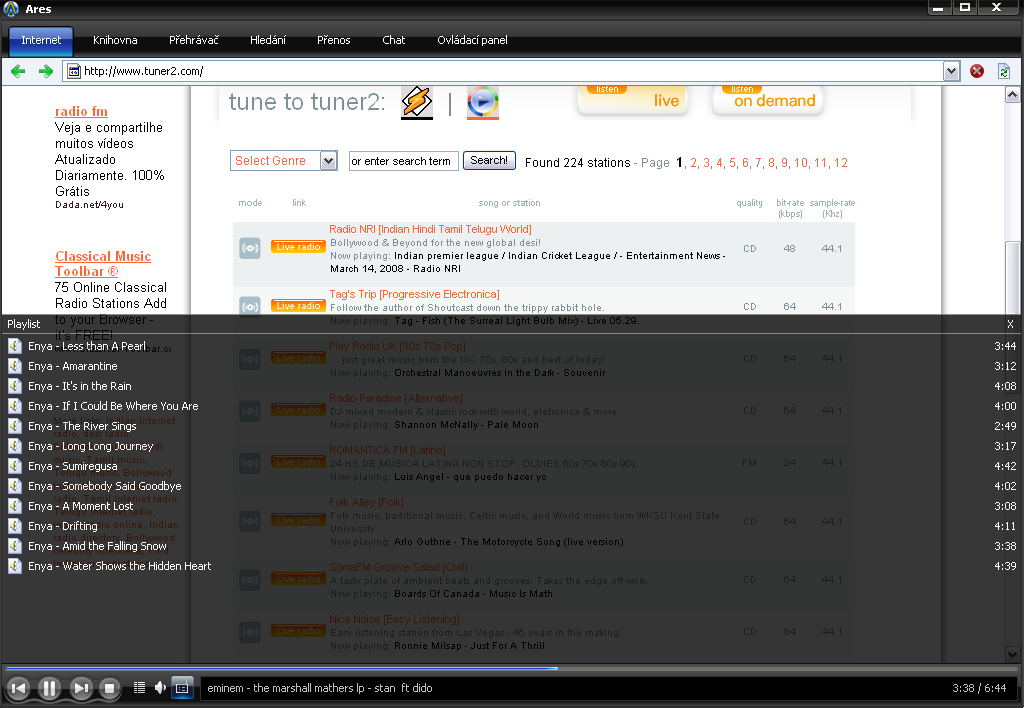Go forward with the green forward arrow

[x=46, y=71]
